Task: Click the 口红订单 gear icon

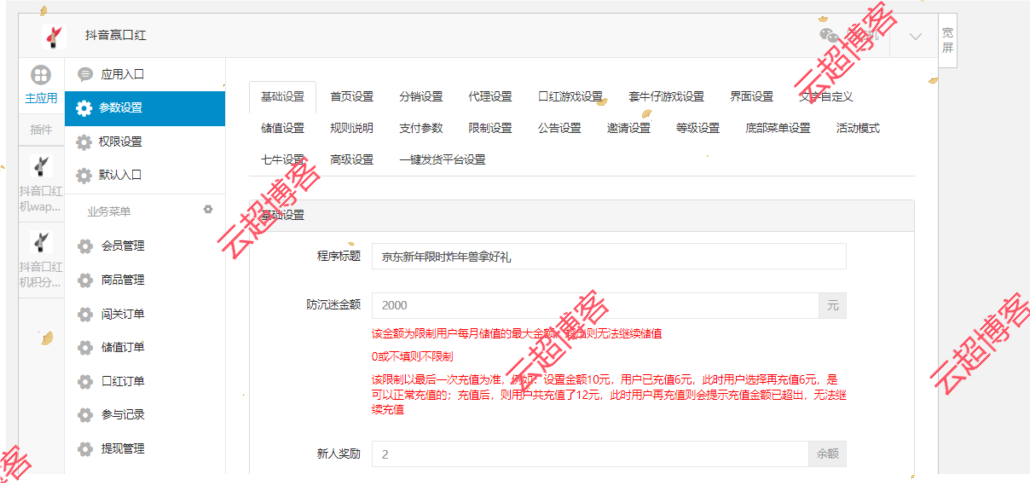Action: pos(85,382)
